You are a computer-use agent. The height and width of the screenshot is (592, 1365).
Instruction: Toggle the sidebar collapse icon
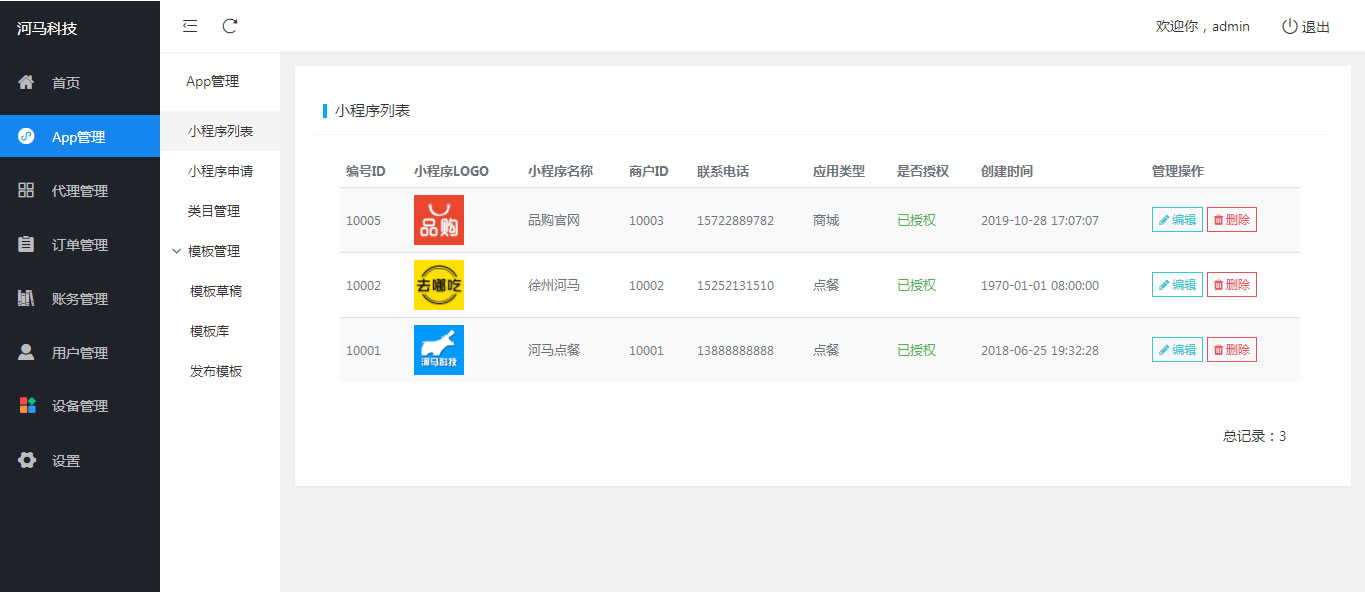pos(189,26)
